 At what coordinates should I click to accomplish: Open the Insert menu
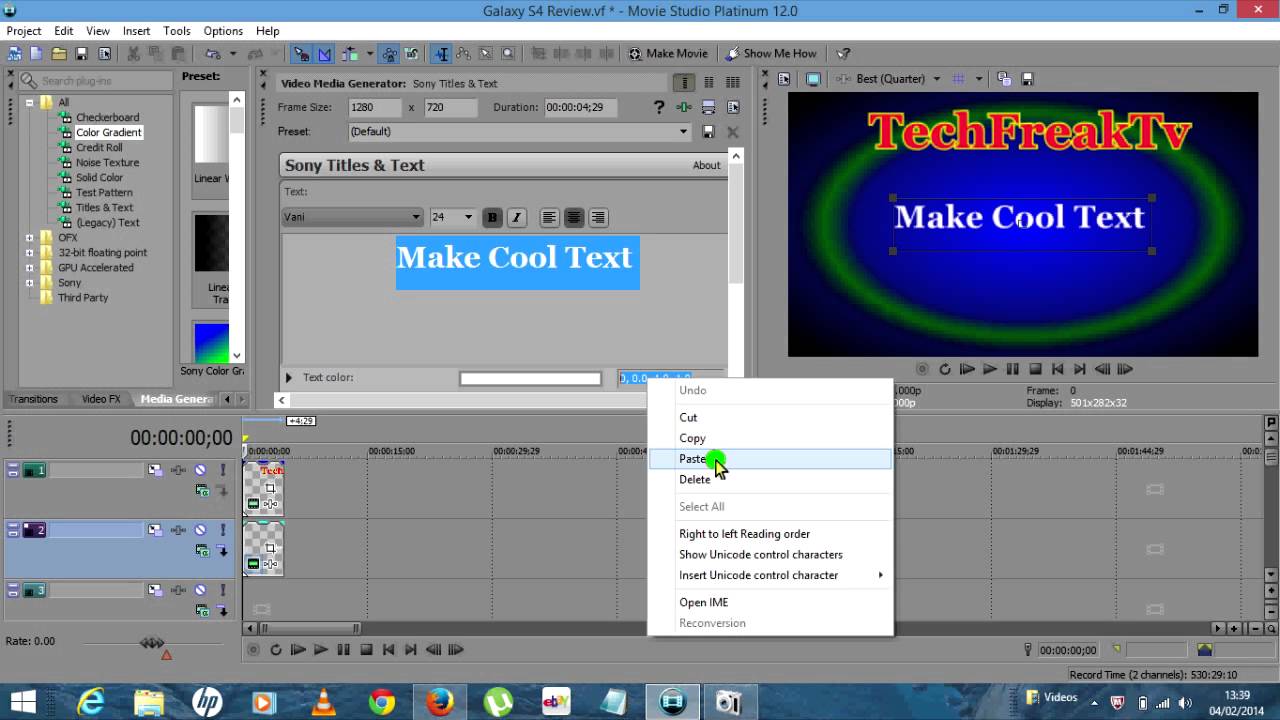tap(137, 31)
